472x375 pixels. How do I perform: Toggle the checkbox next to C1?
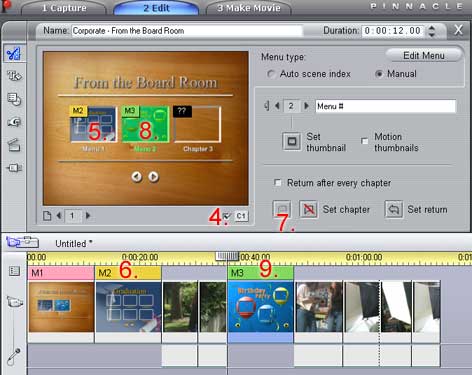pos(228,216)
